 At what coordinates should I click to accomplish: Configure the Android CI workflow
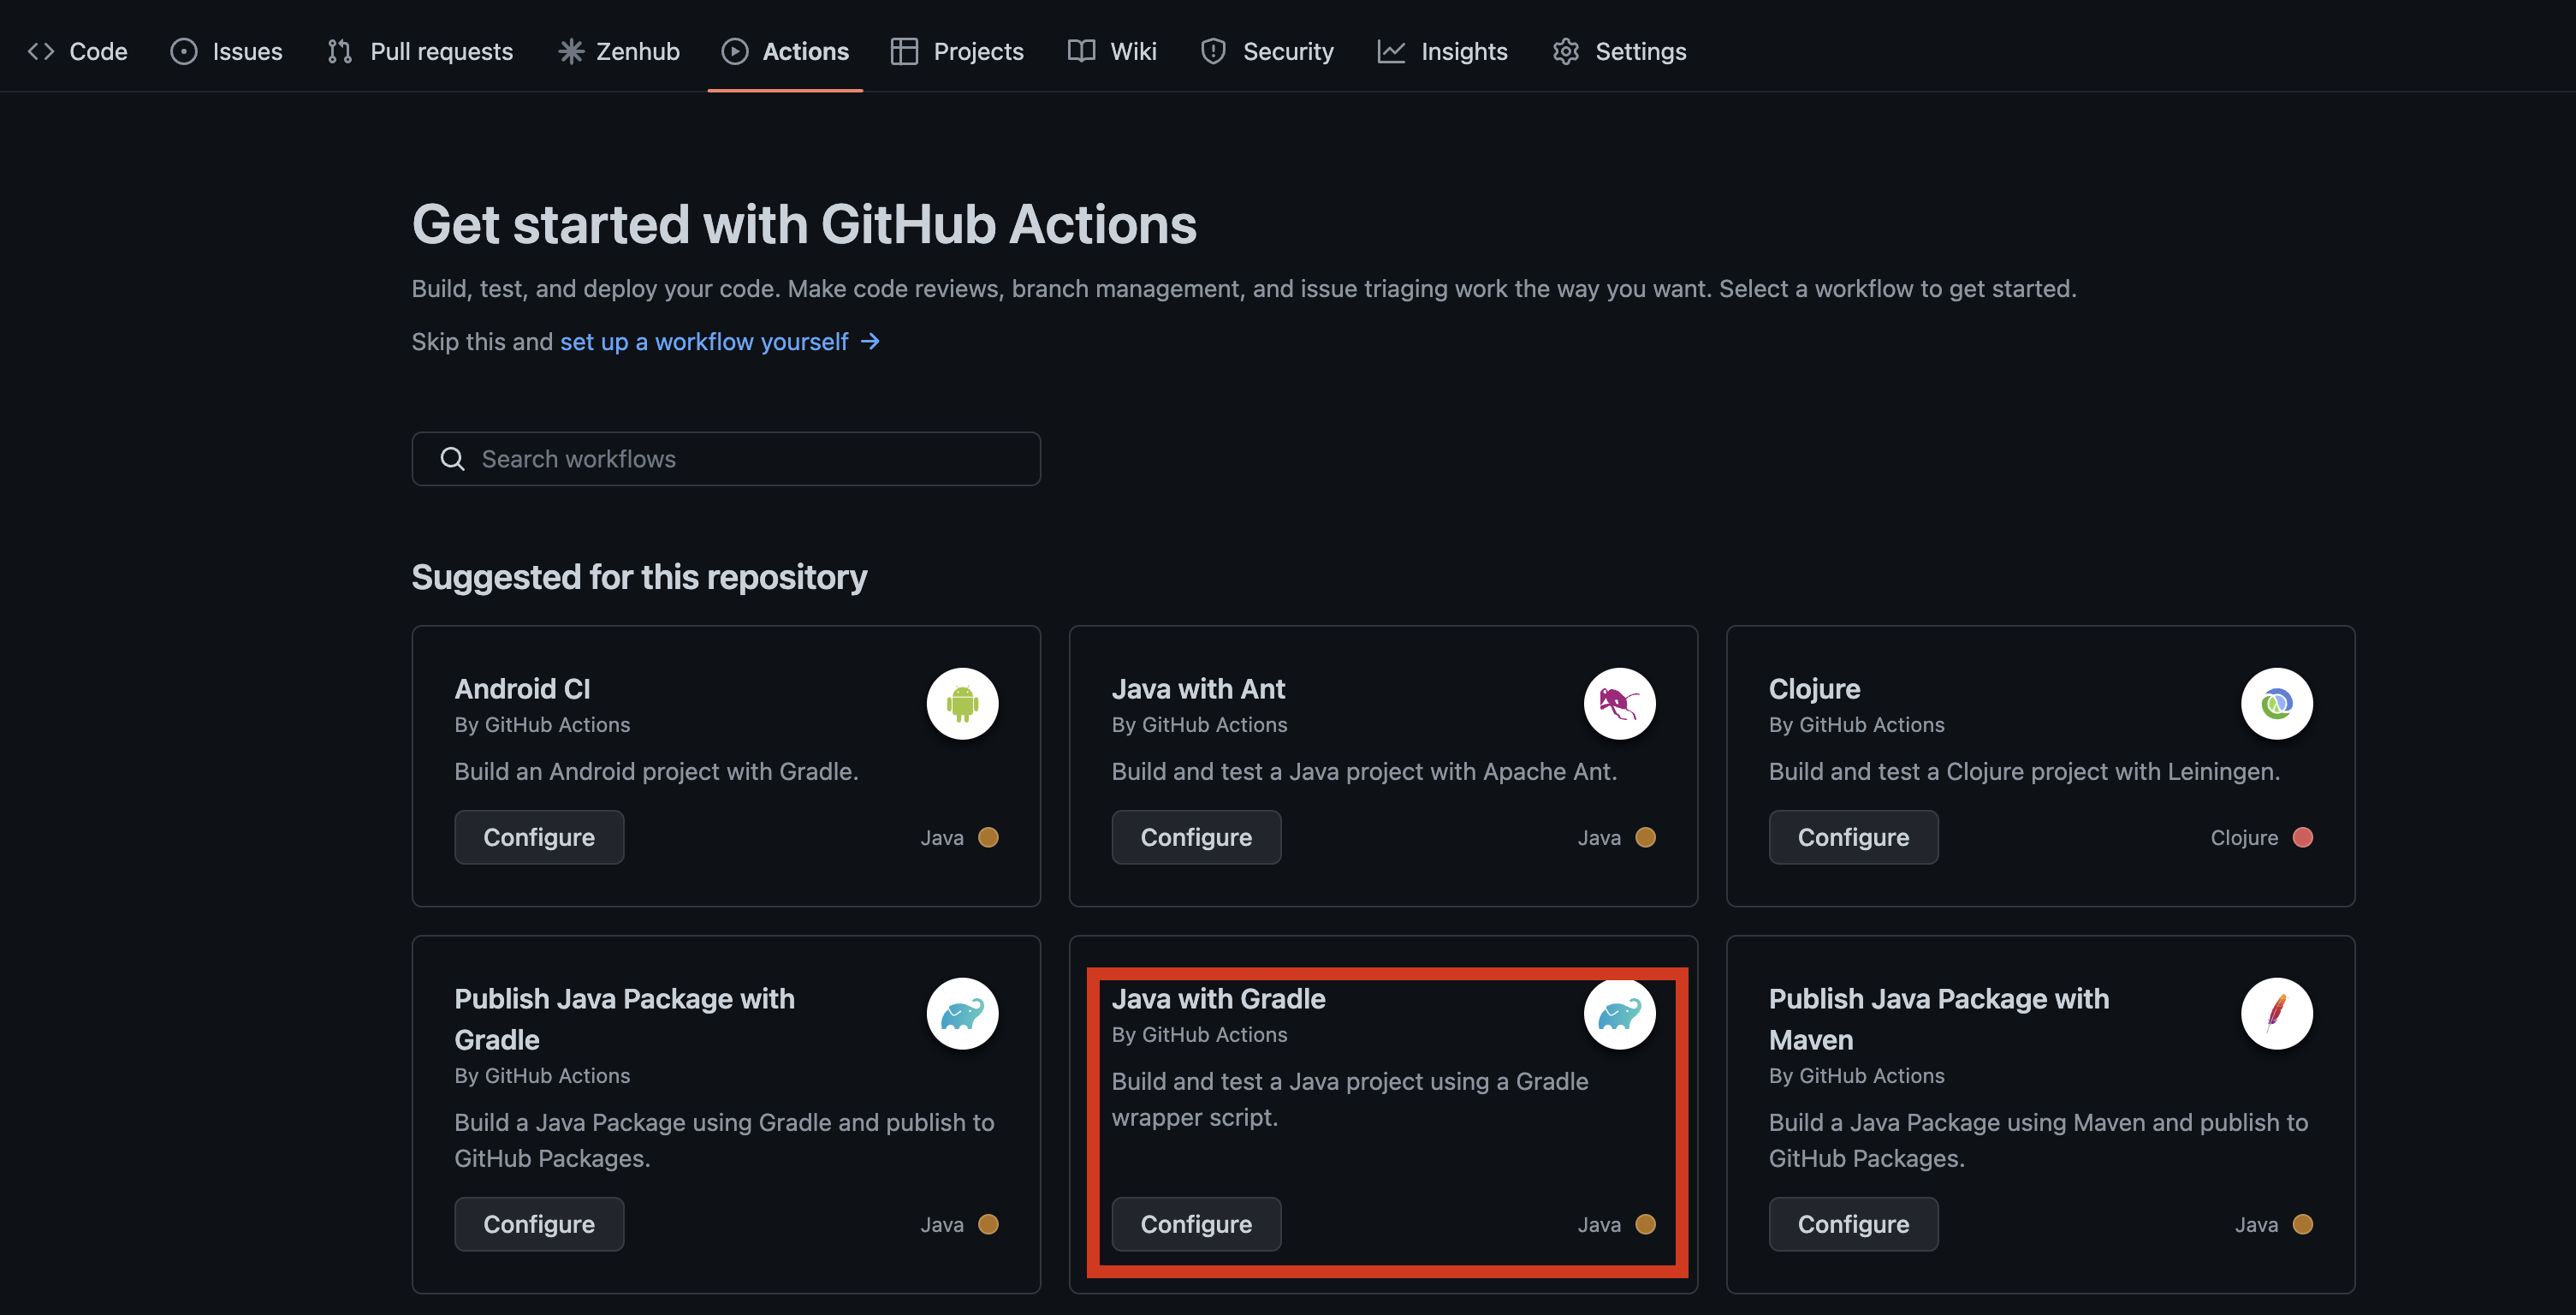[539, 837]
